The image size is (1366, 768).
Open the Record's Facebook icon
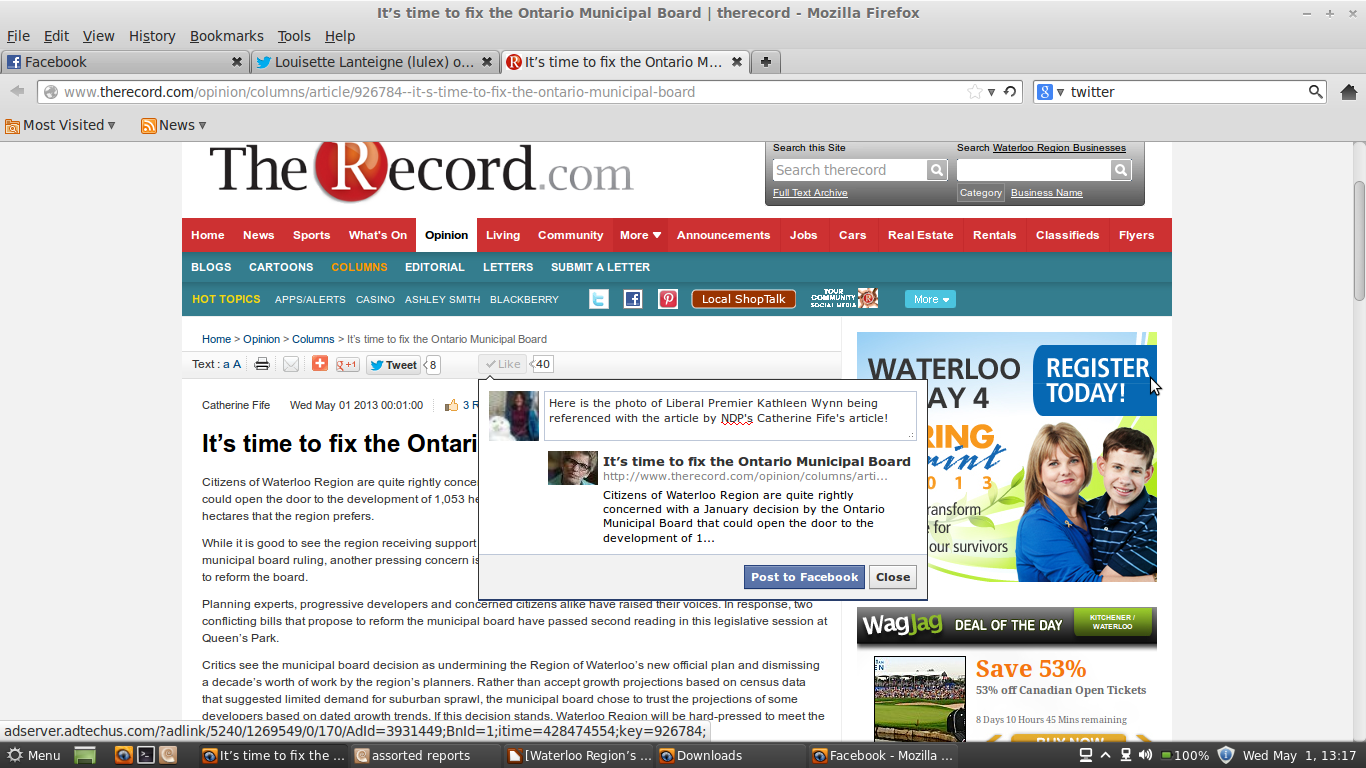click(633, 299)
